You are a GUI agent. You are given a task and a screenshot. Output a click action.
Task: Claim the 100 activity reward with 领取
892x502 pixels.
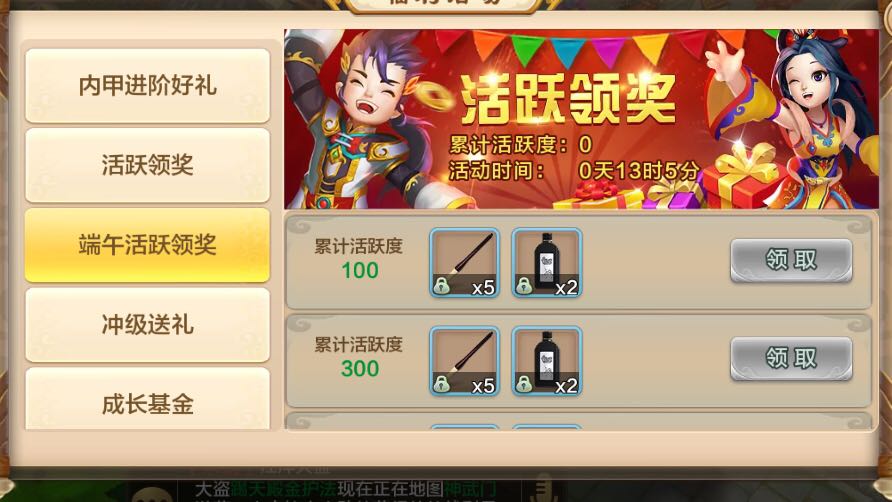[x=791, y=260]
